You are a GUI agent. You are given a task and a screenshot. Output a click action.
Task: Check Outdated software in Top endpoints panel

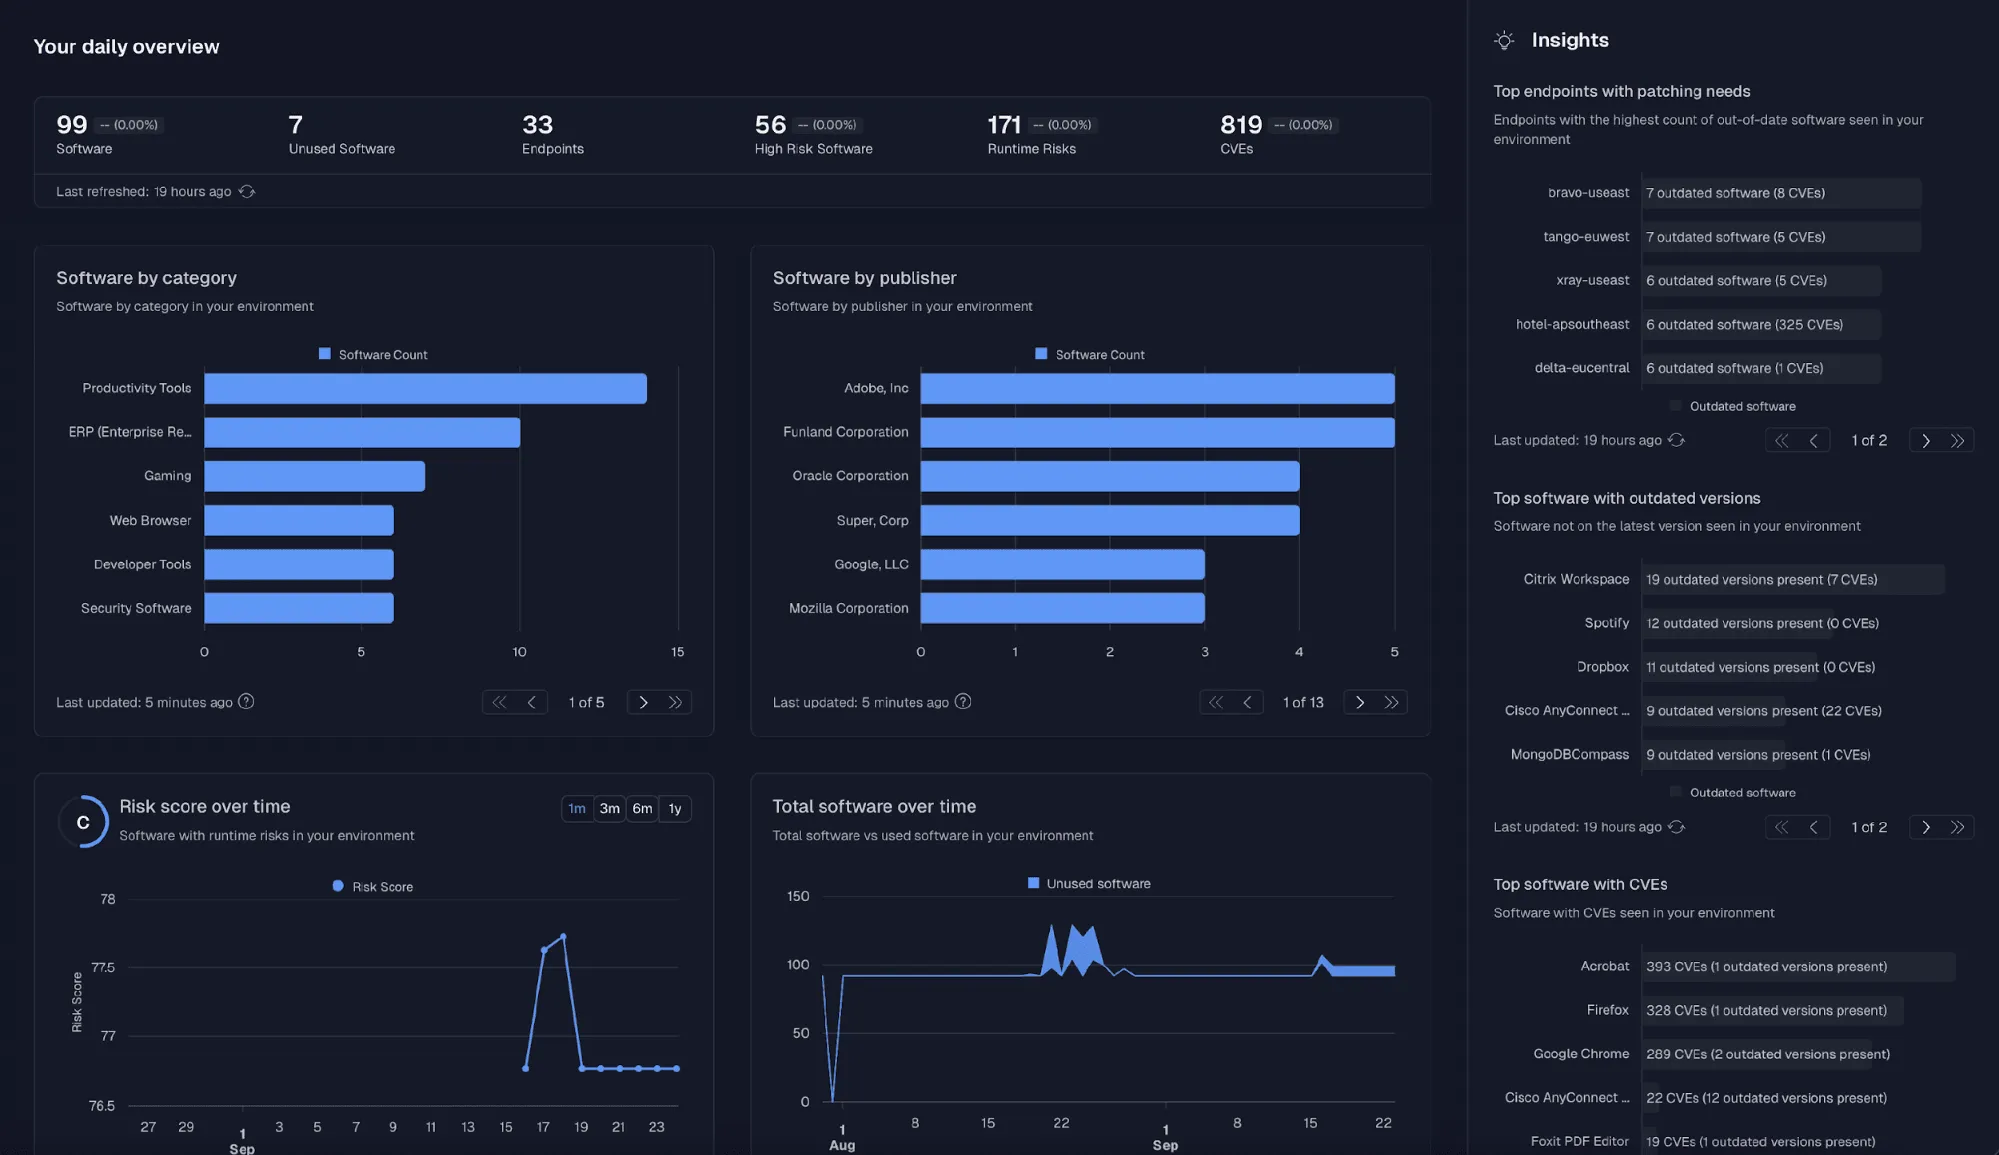point(1674,405)
